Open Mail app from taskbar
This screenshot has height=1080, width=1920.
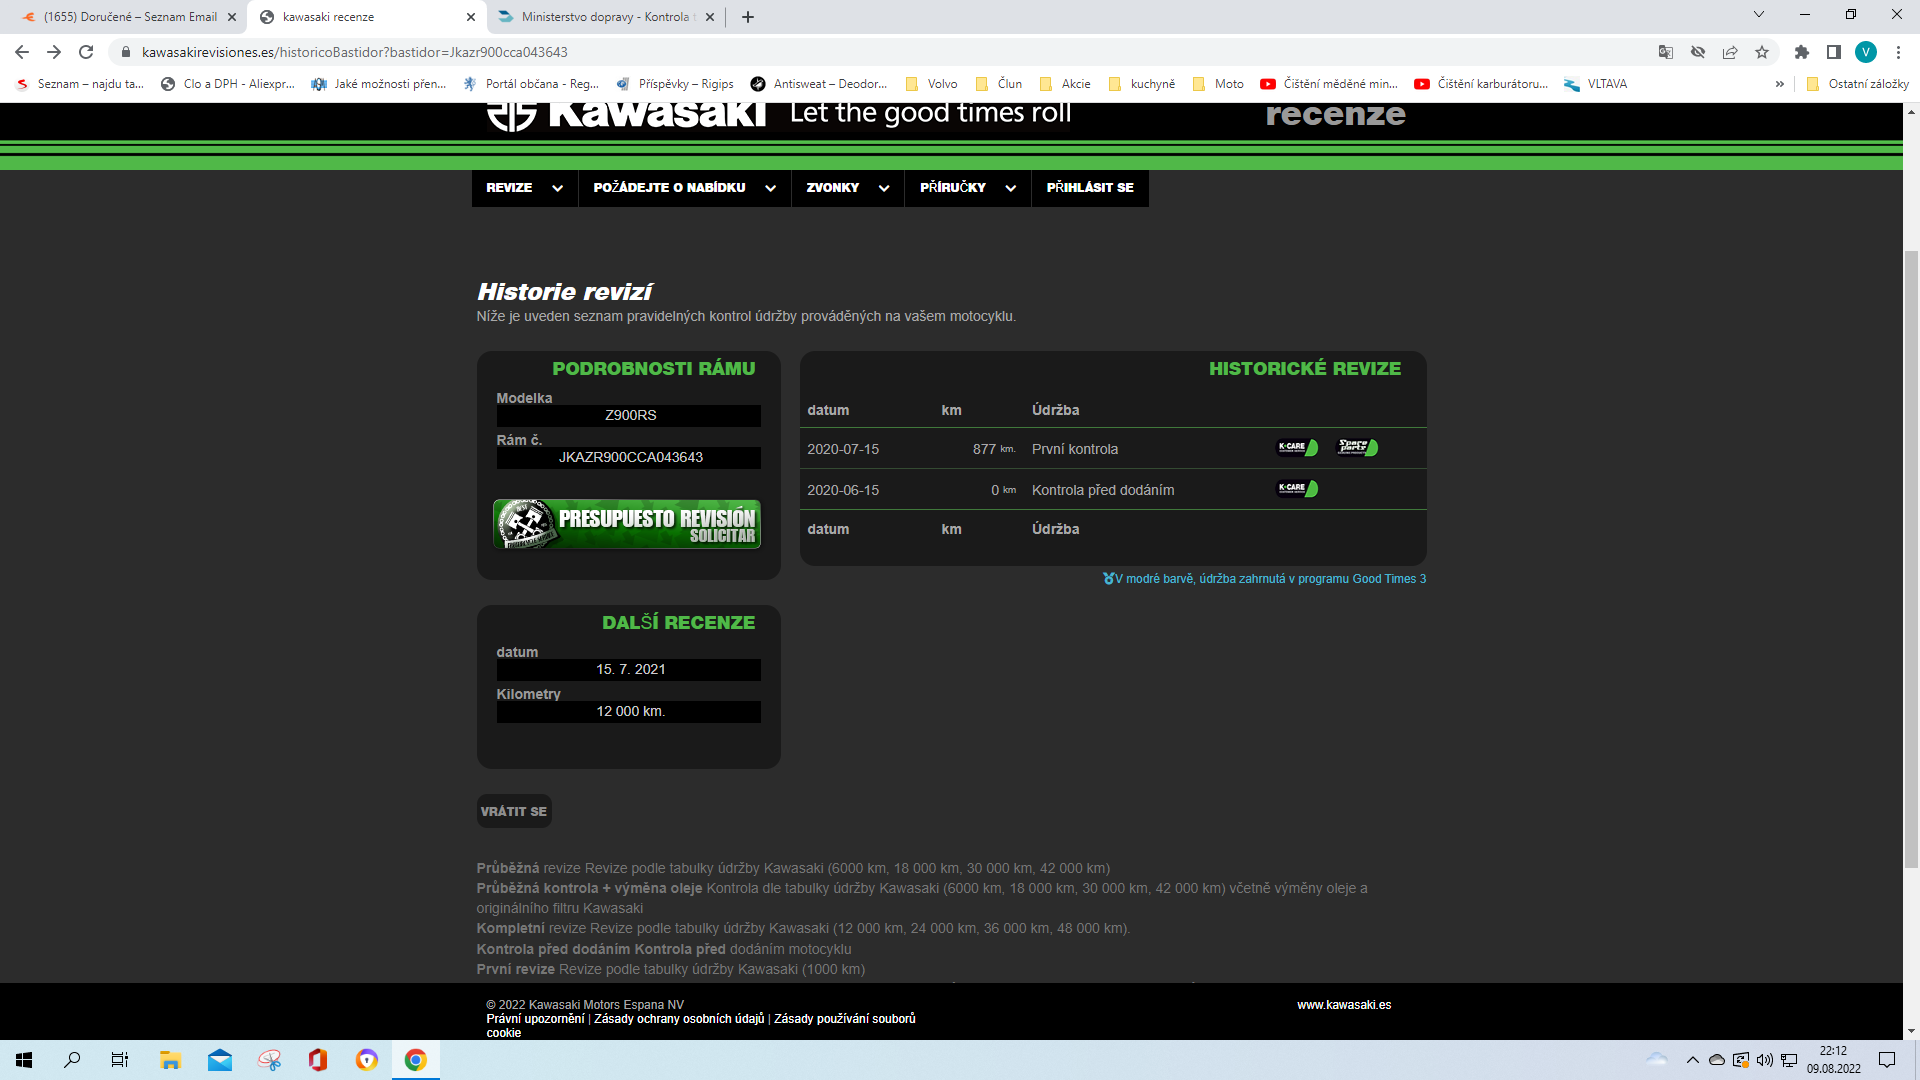coord(219,1060)
